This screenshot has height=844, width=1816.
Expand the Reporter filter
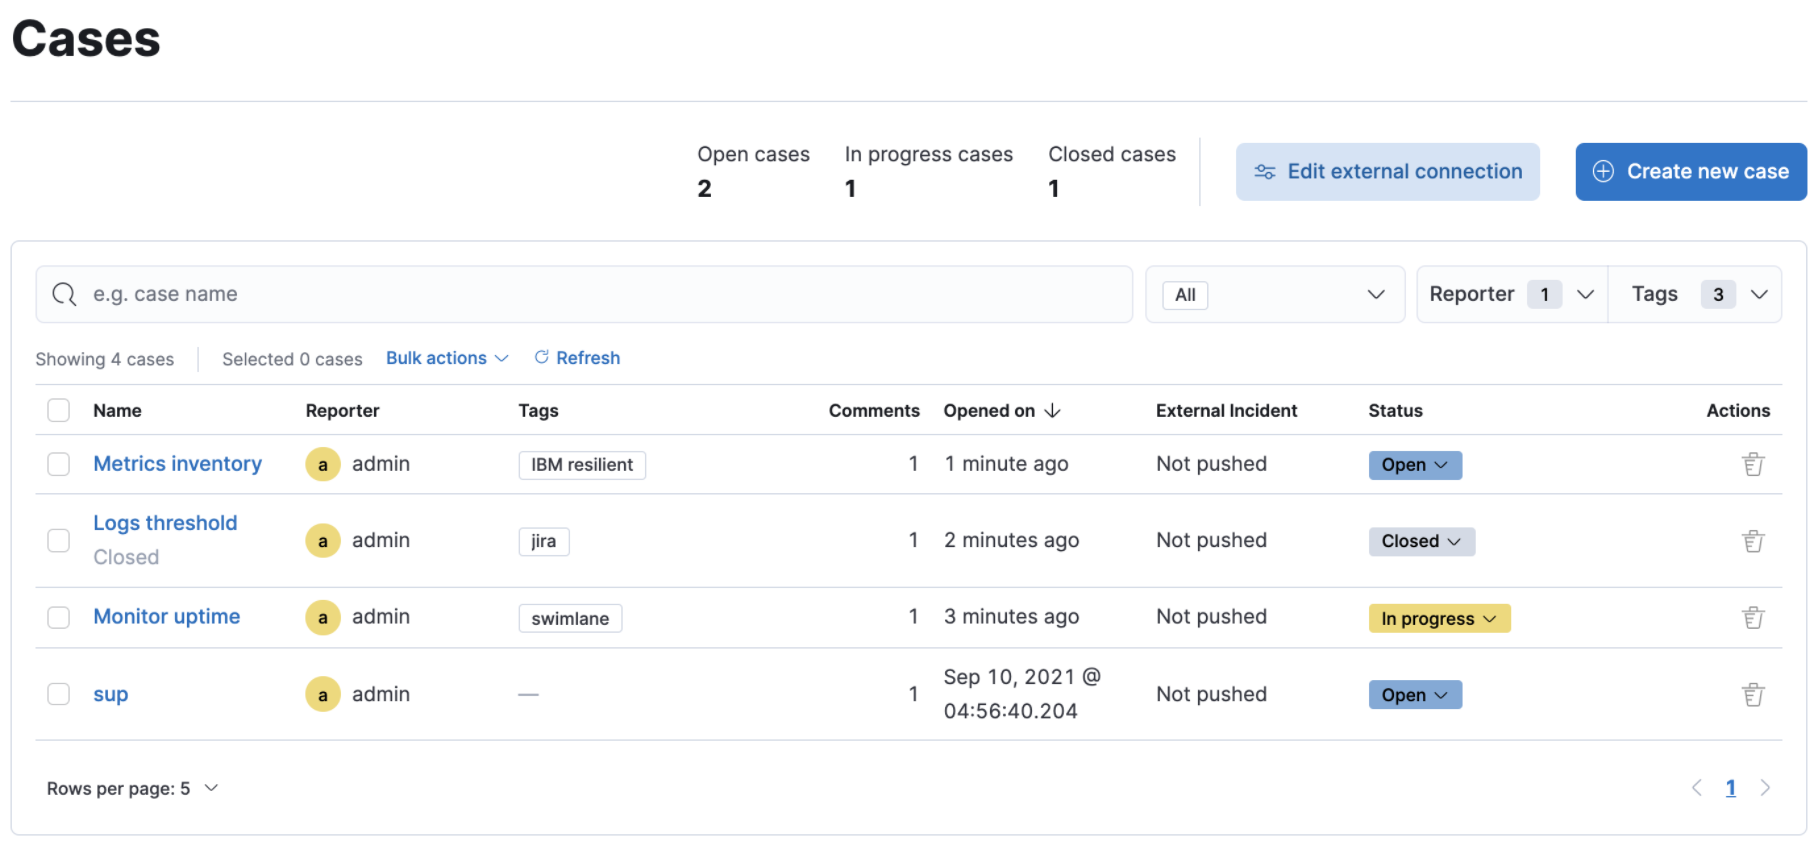tap(1511, 295)
